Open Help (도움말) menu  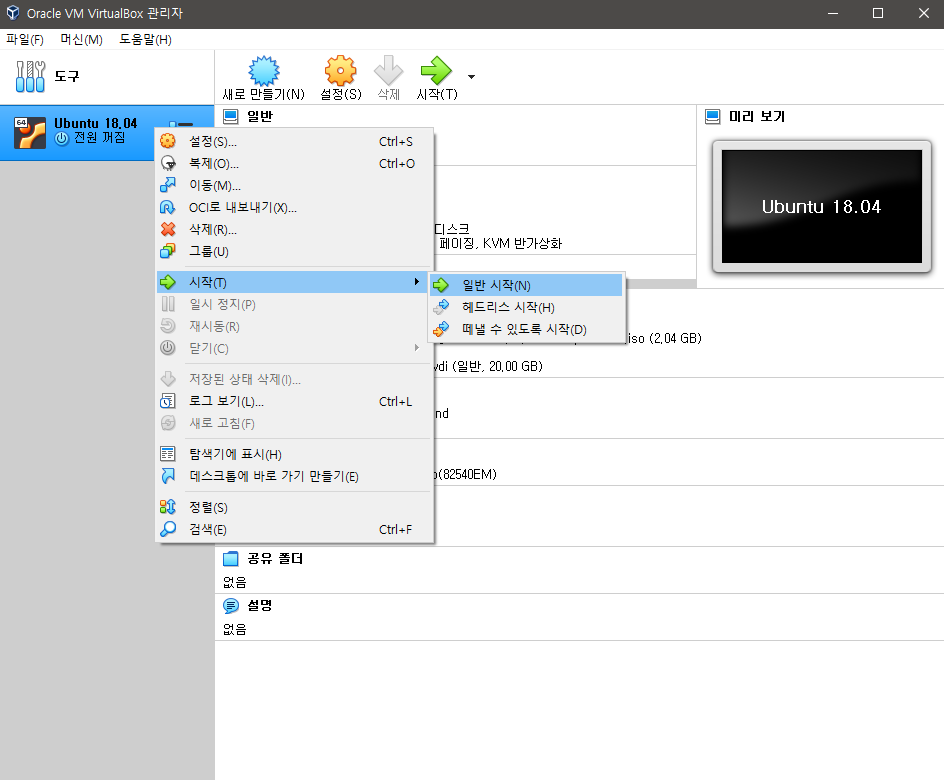(145, 40)
